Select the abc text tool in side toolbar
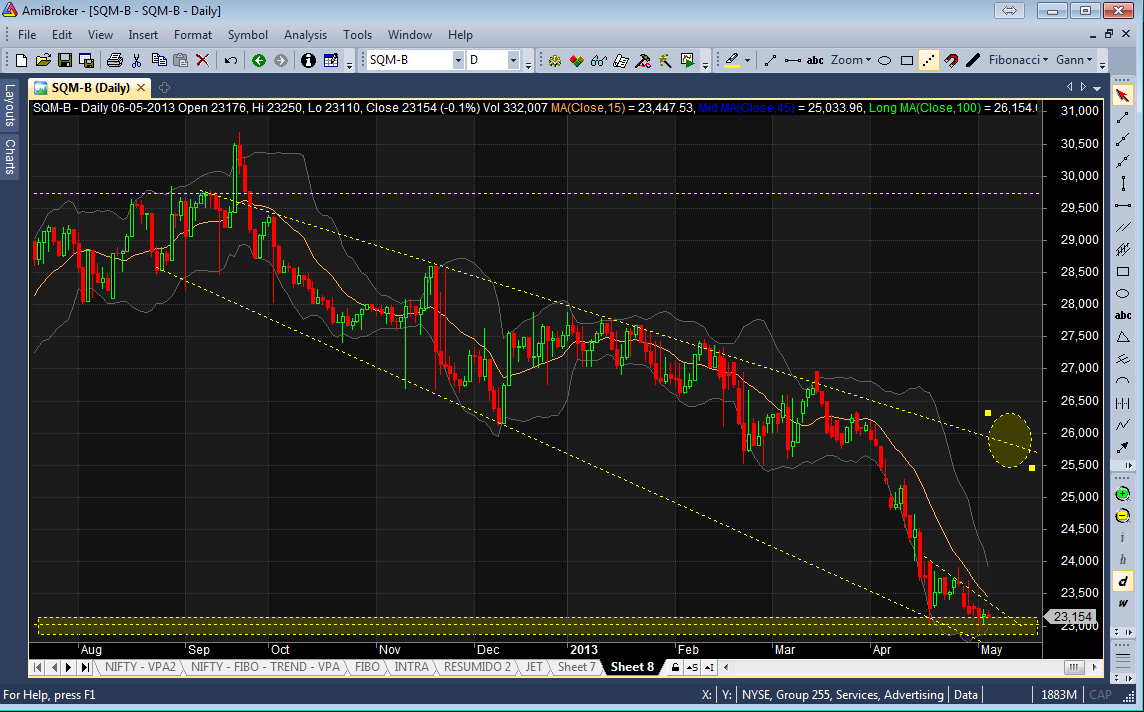 (x=1123, y=315)
